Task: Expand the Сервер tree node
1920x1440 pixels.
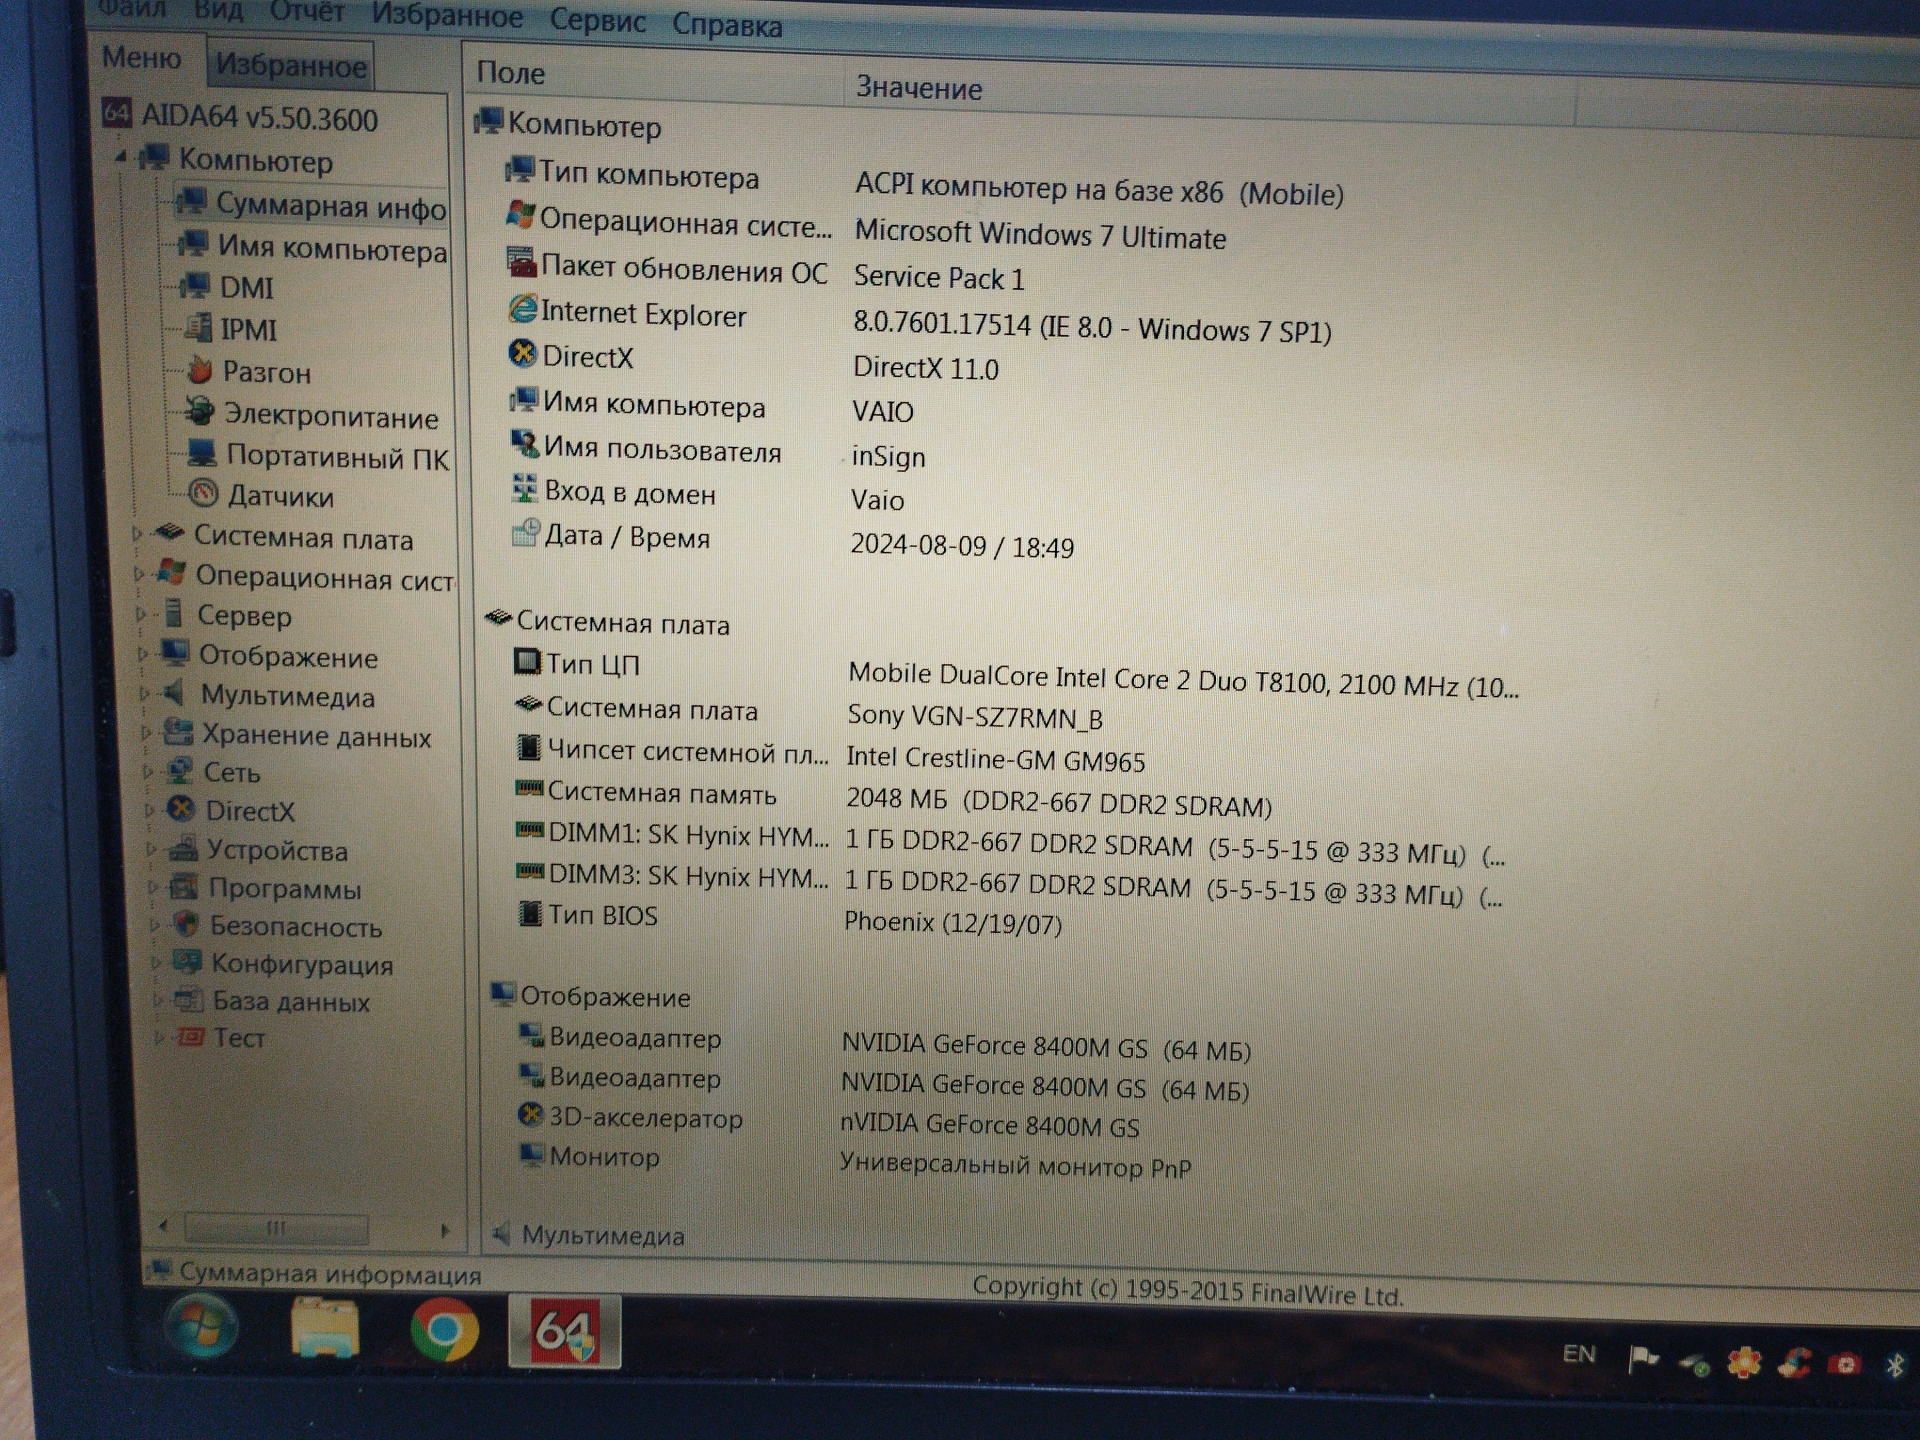Action: click(x=142, y=614)
